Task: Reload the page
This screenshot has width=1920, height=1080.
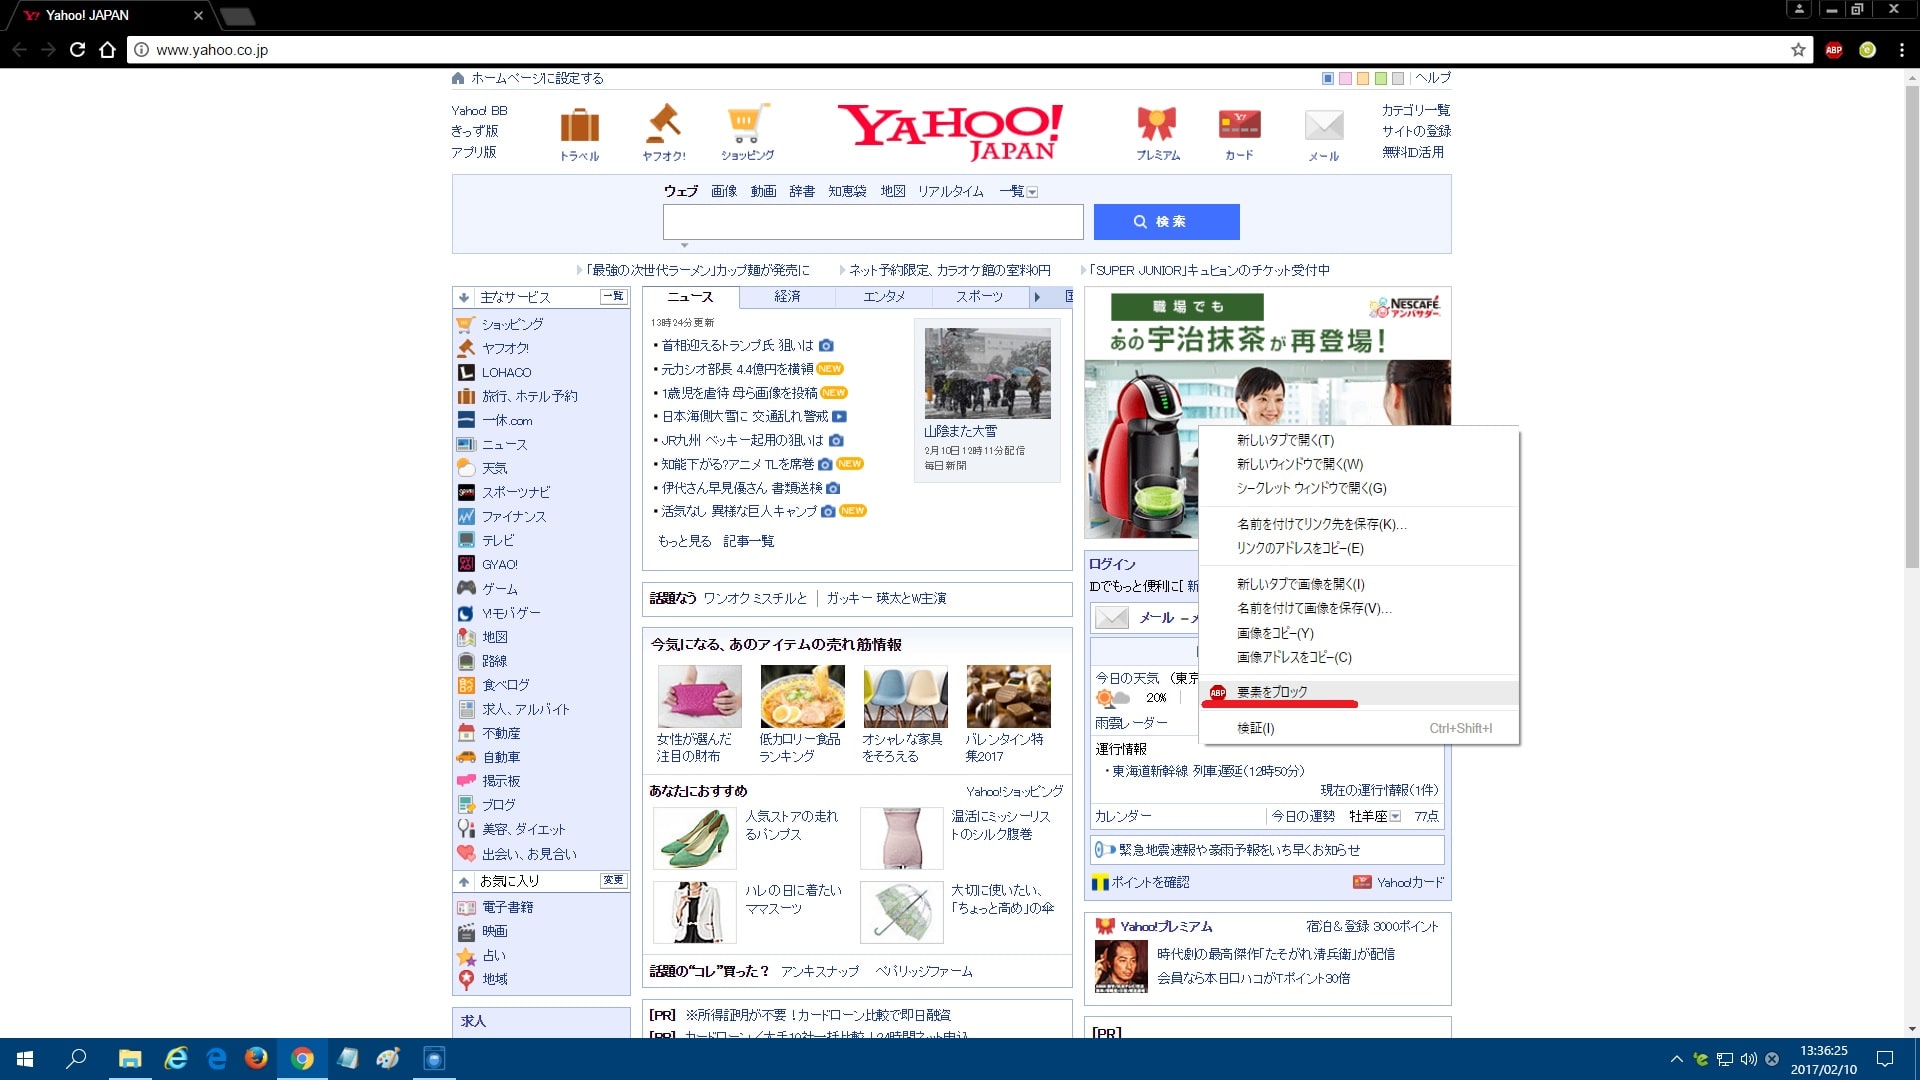Action: coord(77,49)
